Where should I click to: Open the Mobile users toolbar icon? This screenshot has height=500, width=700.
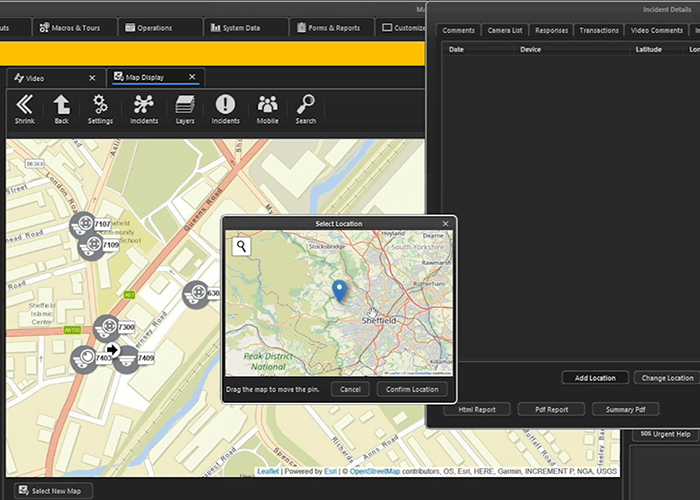[x=267, y=109]
